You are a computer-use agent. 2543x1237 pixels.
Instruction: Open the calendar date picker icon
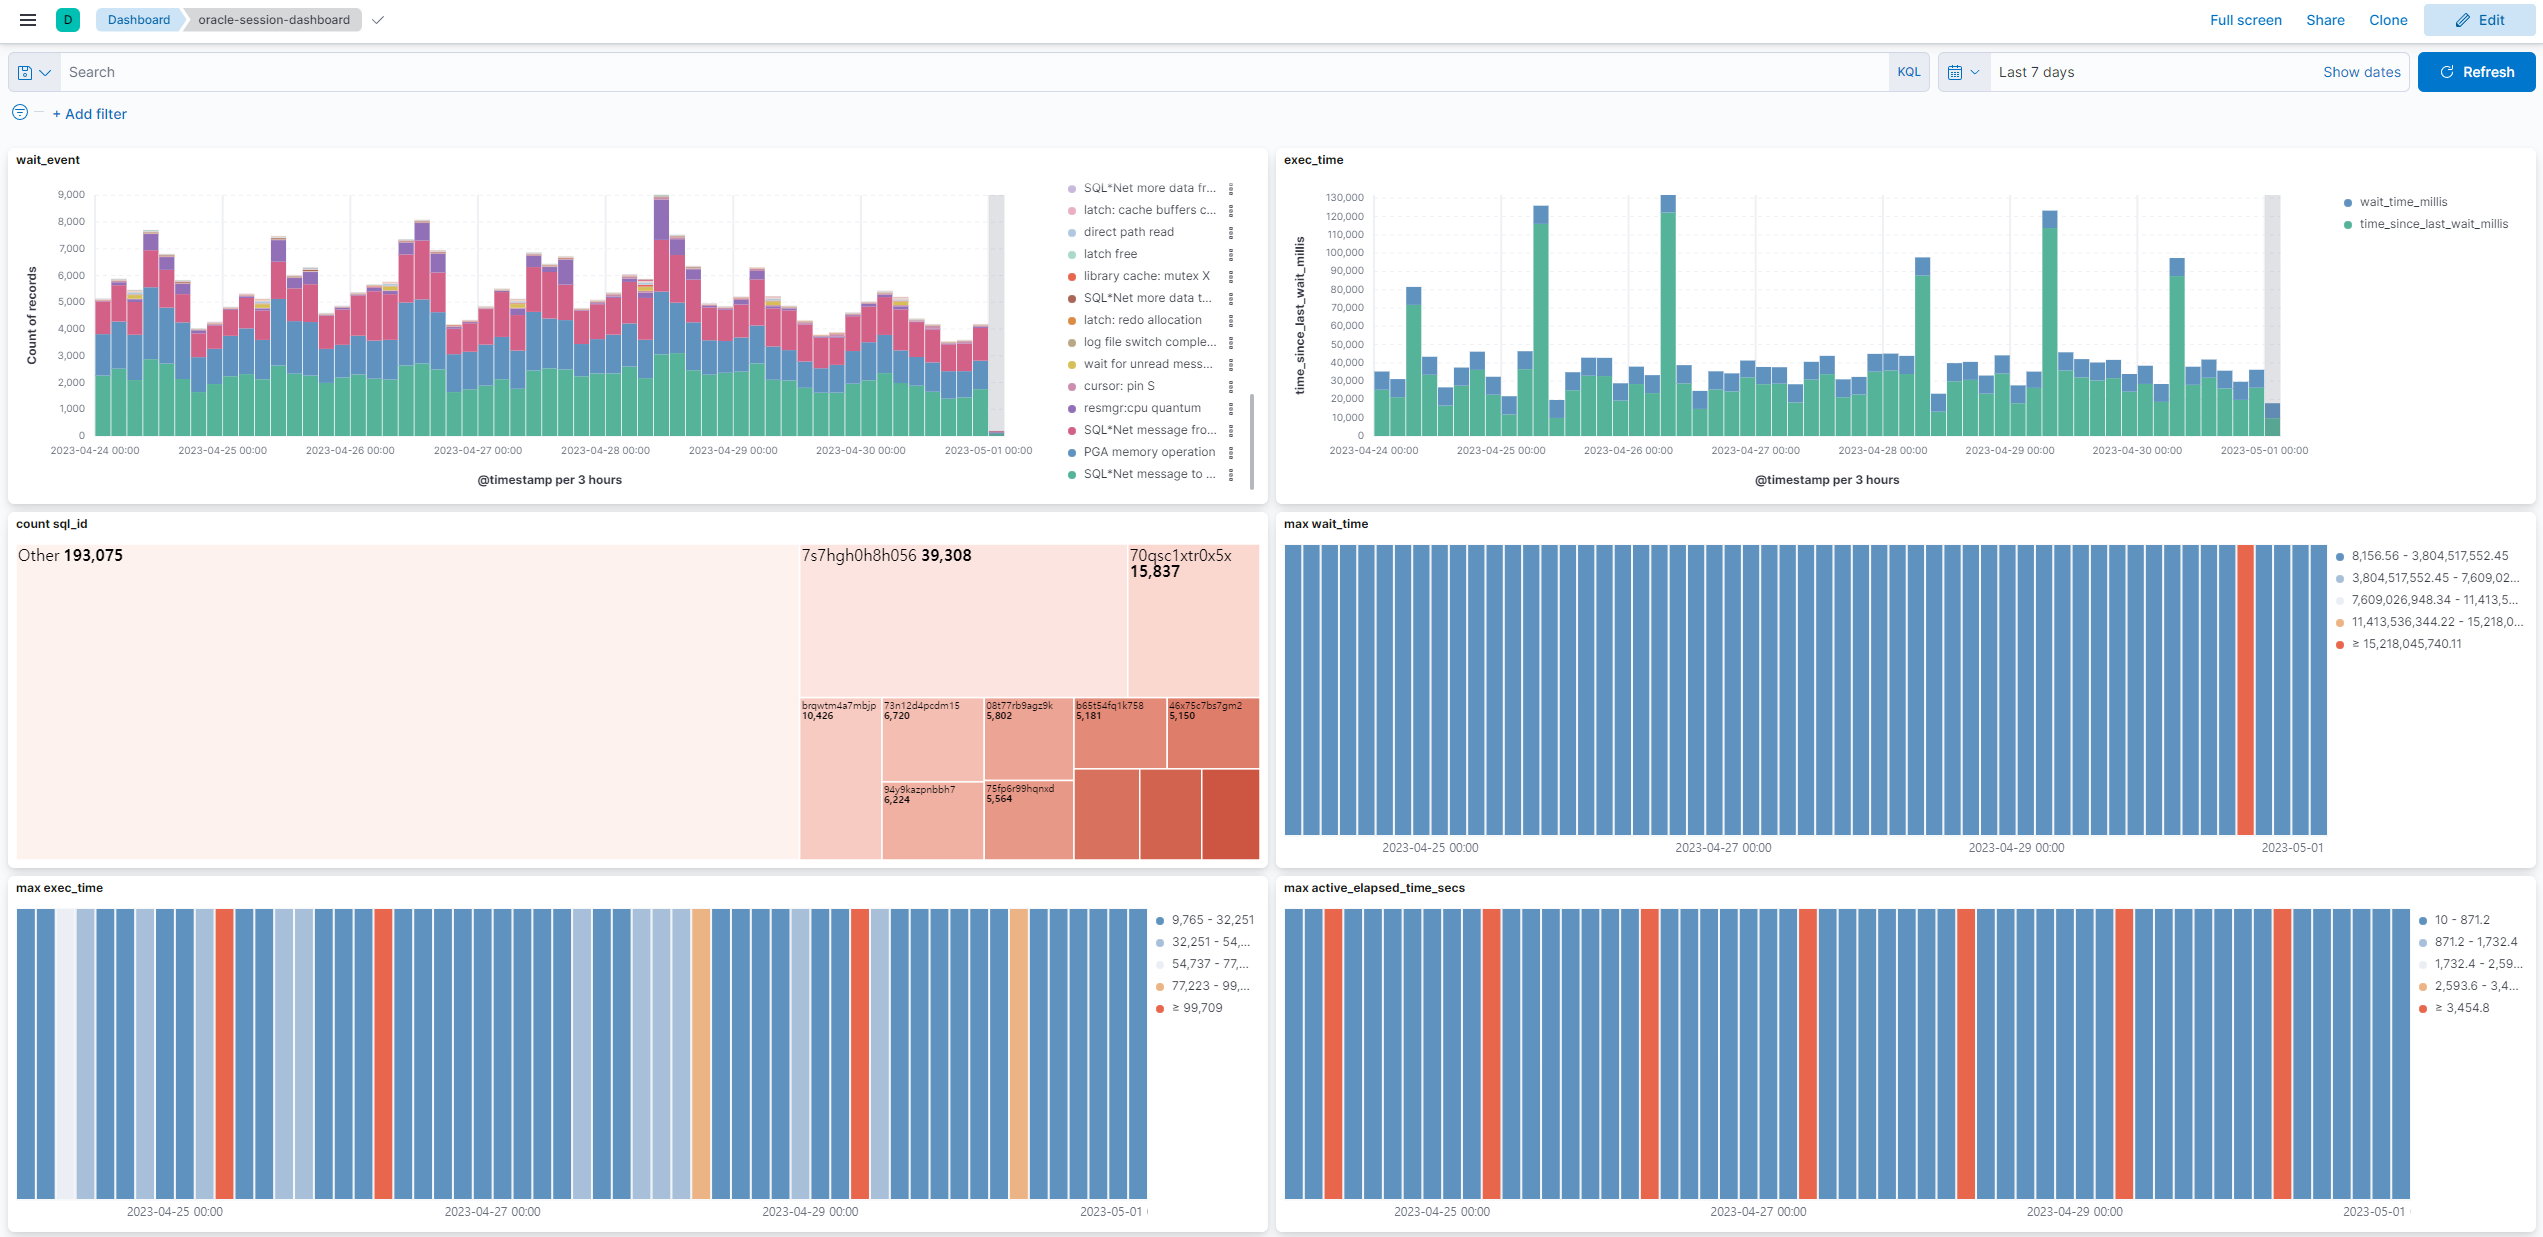tap(1957, 71)
